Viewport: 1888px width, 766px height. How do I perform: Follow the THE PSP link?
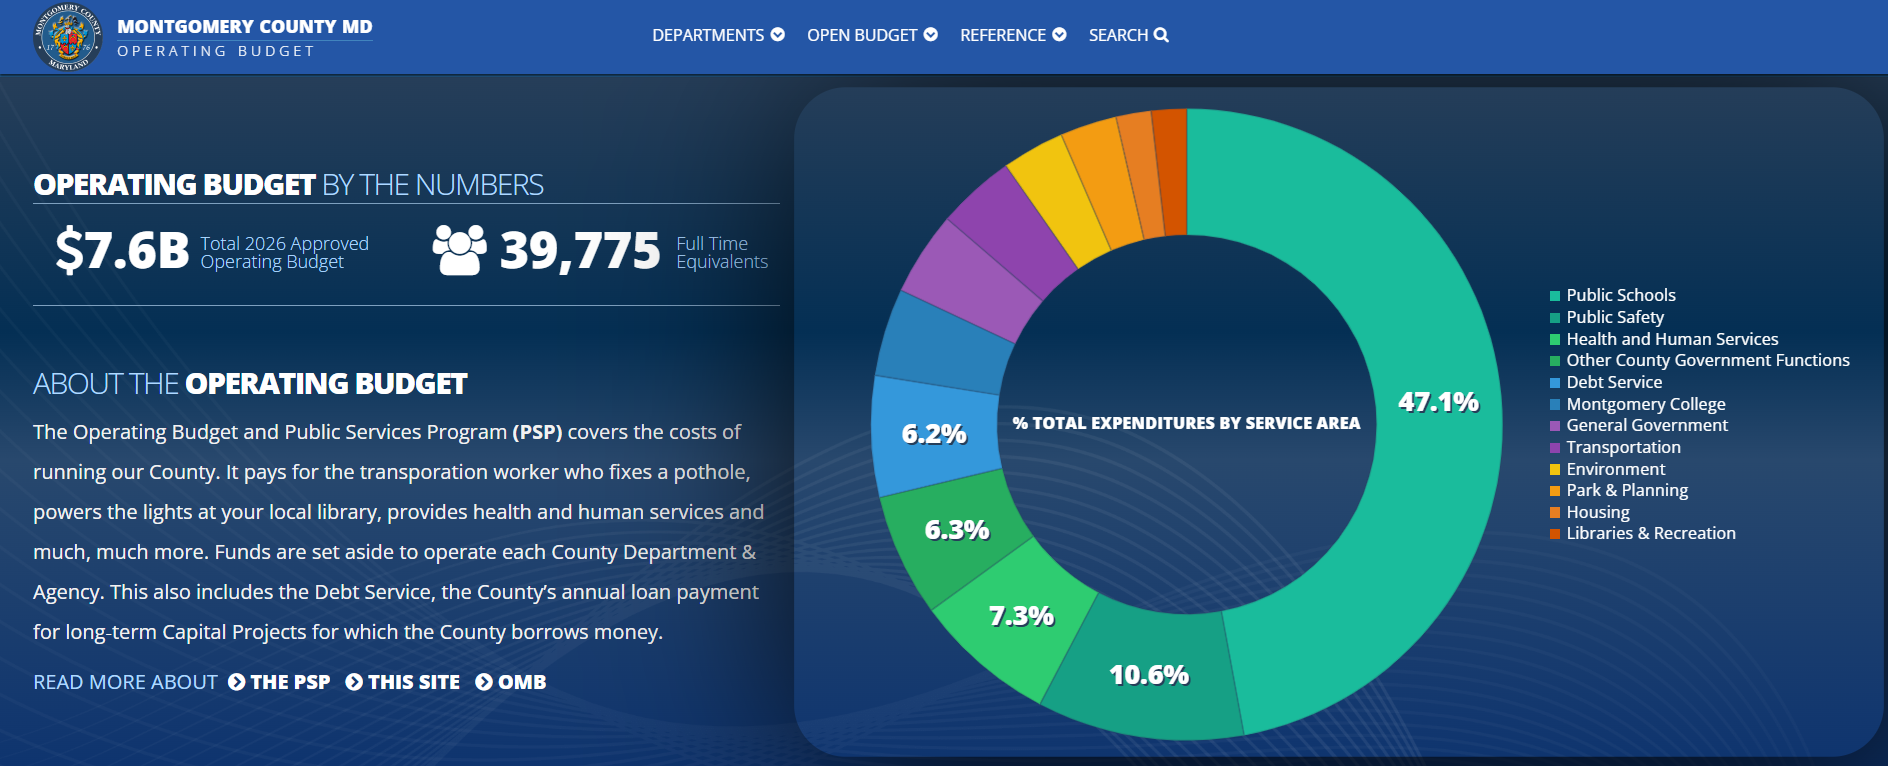click(x=290, y=682)
